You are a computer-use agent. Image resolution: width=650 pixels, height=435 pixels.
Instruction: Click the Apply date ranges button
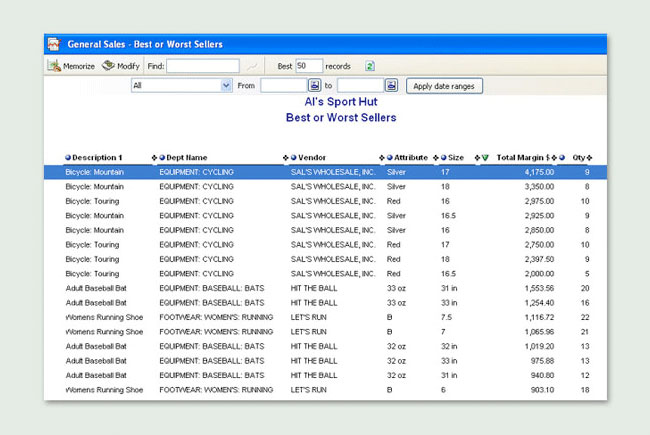[444, 86]
